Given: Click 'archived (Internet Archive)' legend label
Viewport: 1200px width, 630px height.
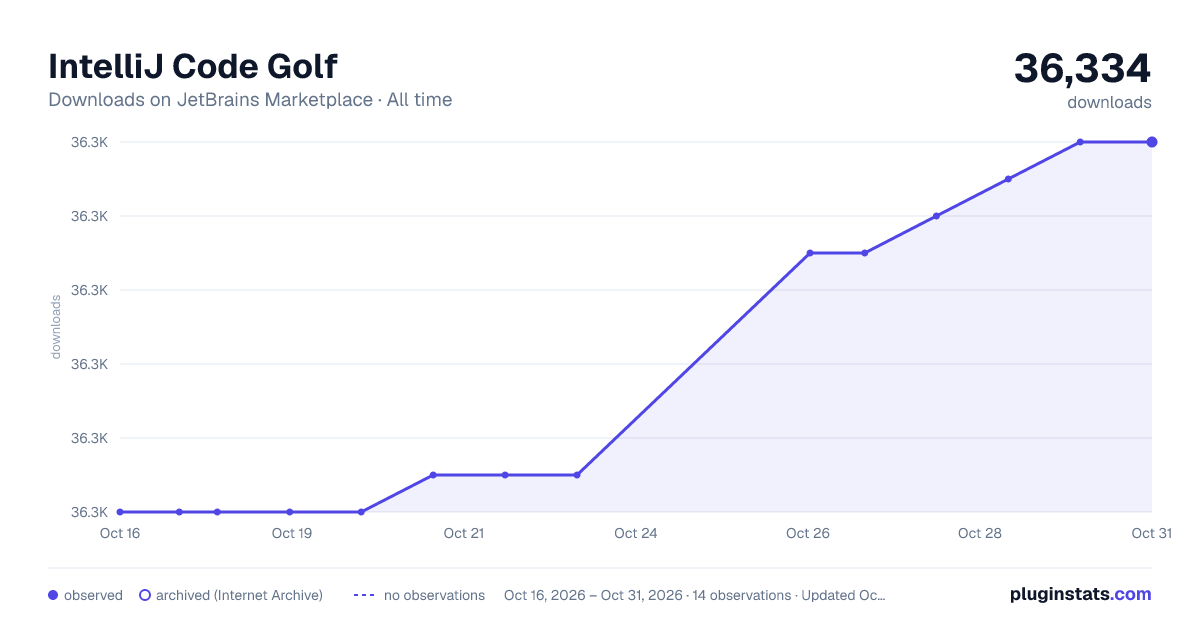Looking at the screenshot, I should click(239, 595).
